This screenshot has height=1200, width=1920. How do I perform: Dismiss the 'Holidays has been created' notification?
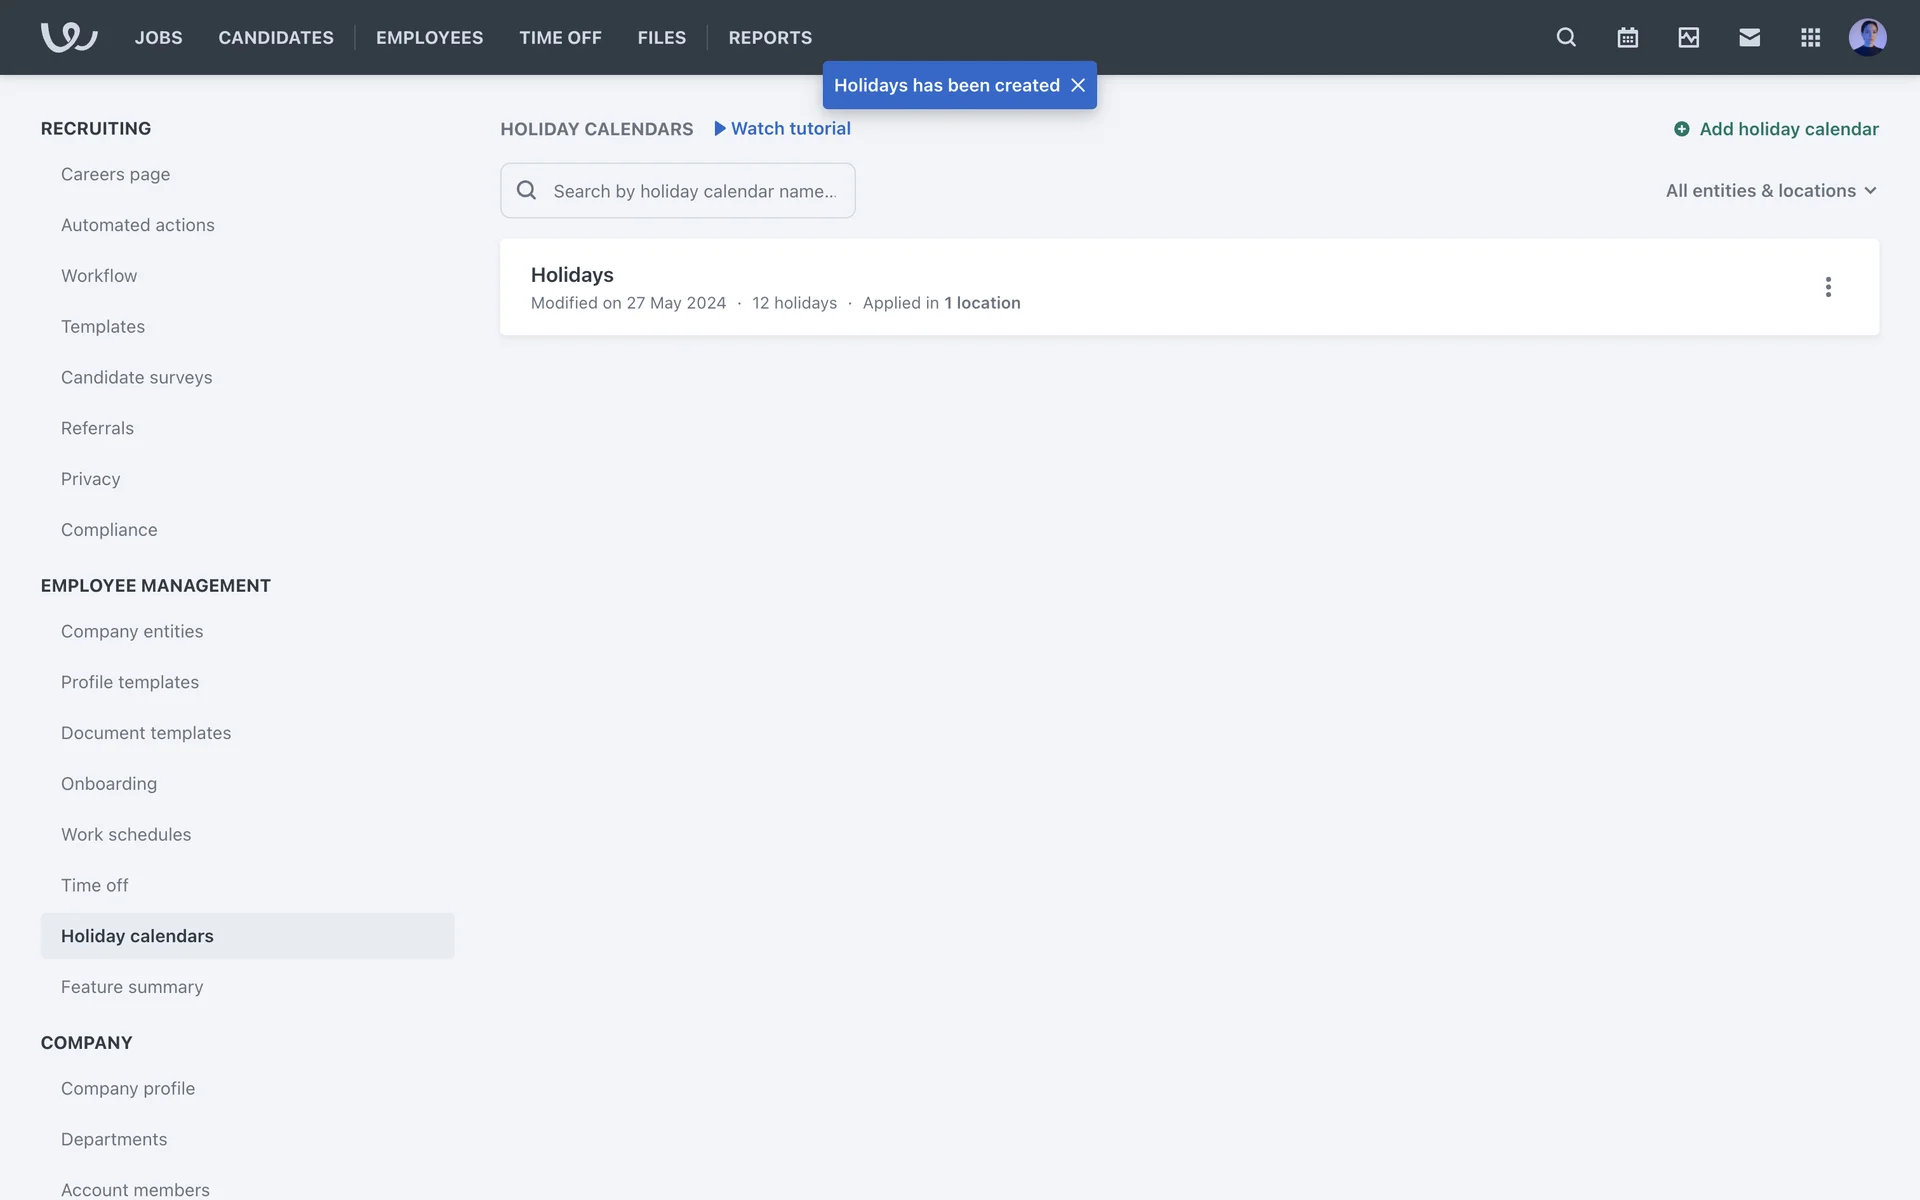pyautogui.click(x=1078, y=85)
